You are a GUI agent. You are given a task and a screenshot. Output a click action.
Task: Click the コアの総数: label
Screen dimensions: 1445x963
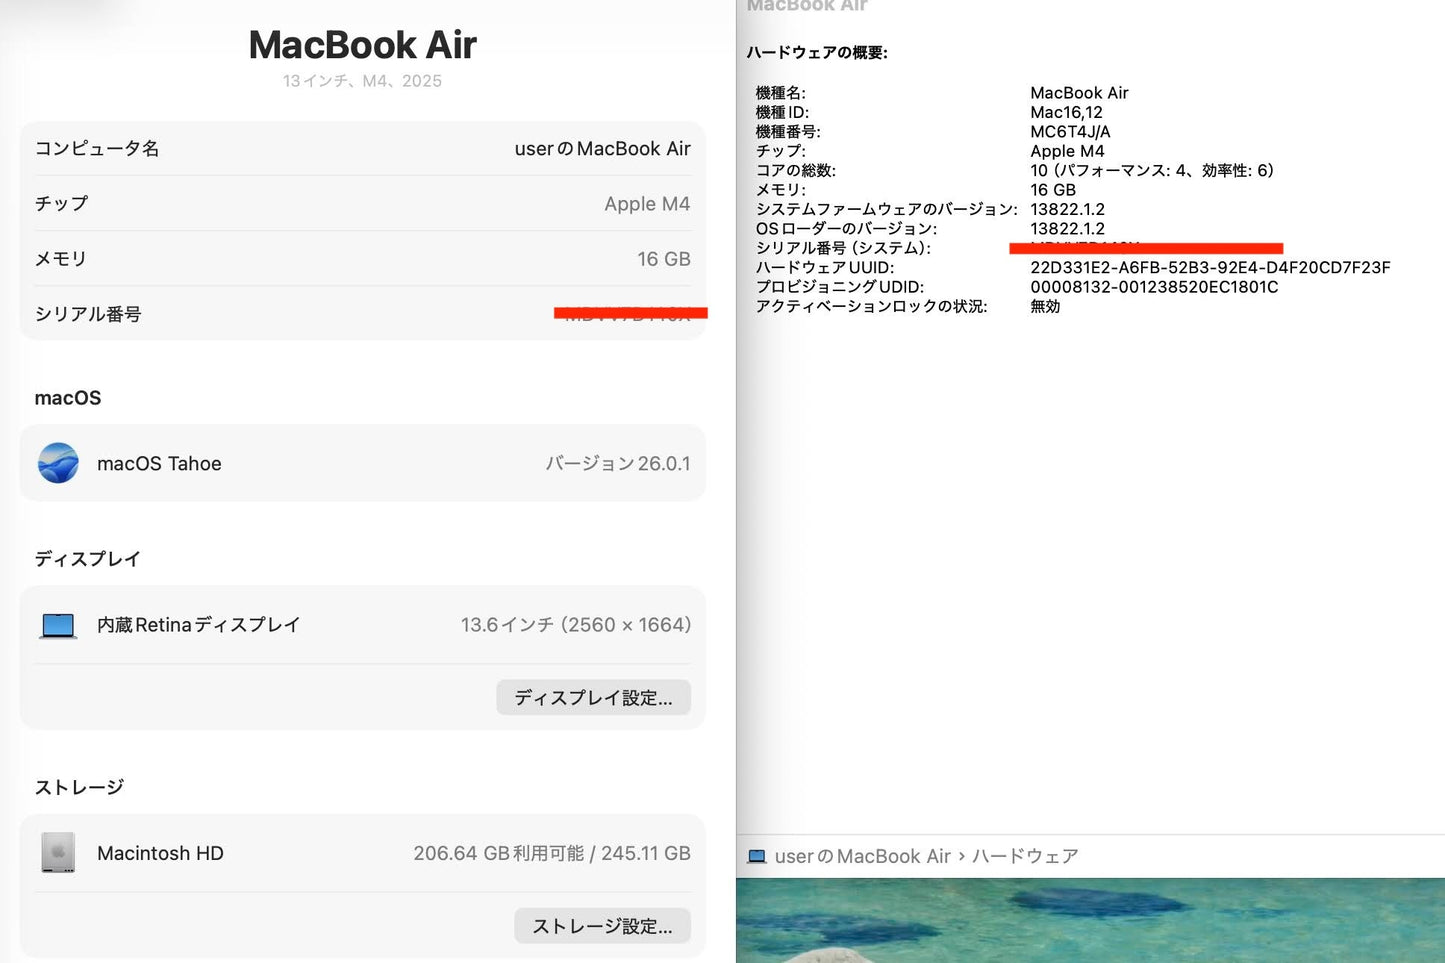[x=795, y=171]
